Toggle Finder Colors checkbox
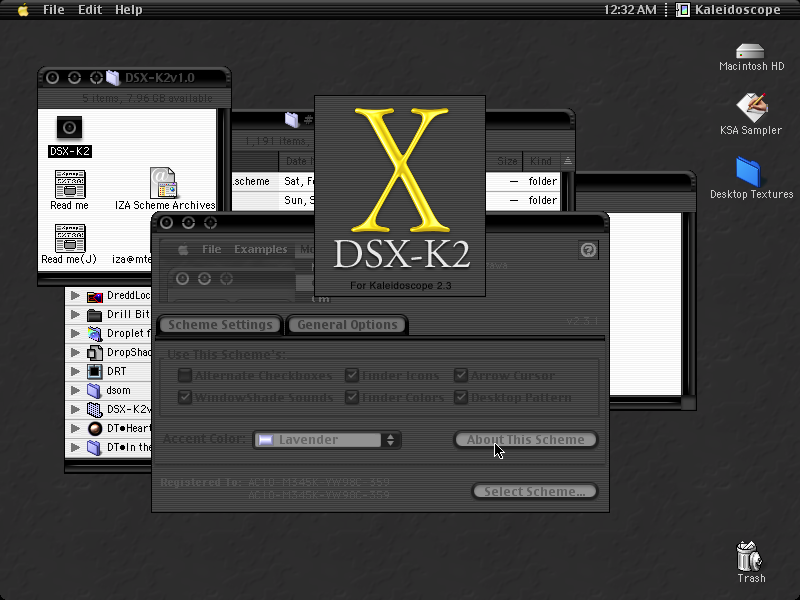 [352, 397]
